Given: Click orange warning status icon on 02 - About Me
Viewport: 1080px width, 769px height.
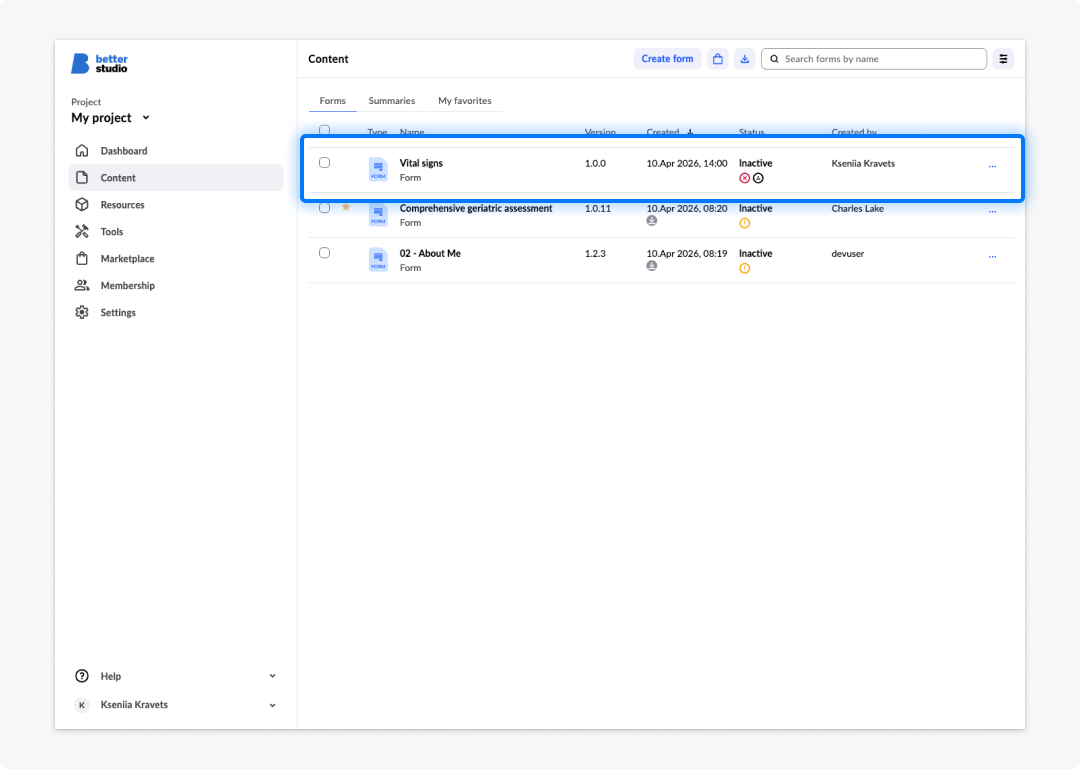Looking at the screenshot, I should point(745,269).
